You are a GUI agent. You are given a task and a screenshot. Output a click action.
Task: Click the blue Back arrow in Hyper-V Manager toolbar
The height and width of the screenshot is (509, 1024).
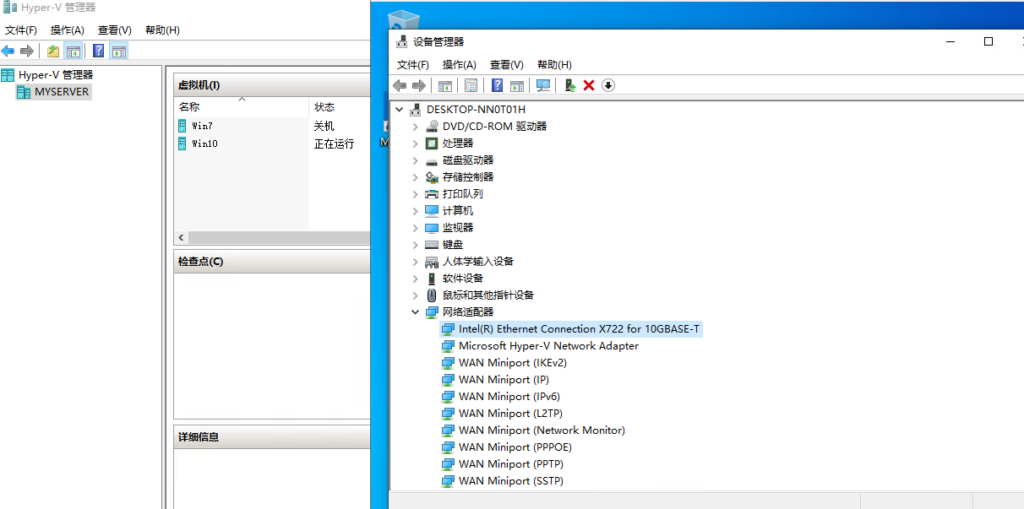tap(8, 51)
